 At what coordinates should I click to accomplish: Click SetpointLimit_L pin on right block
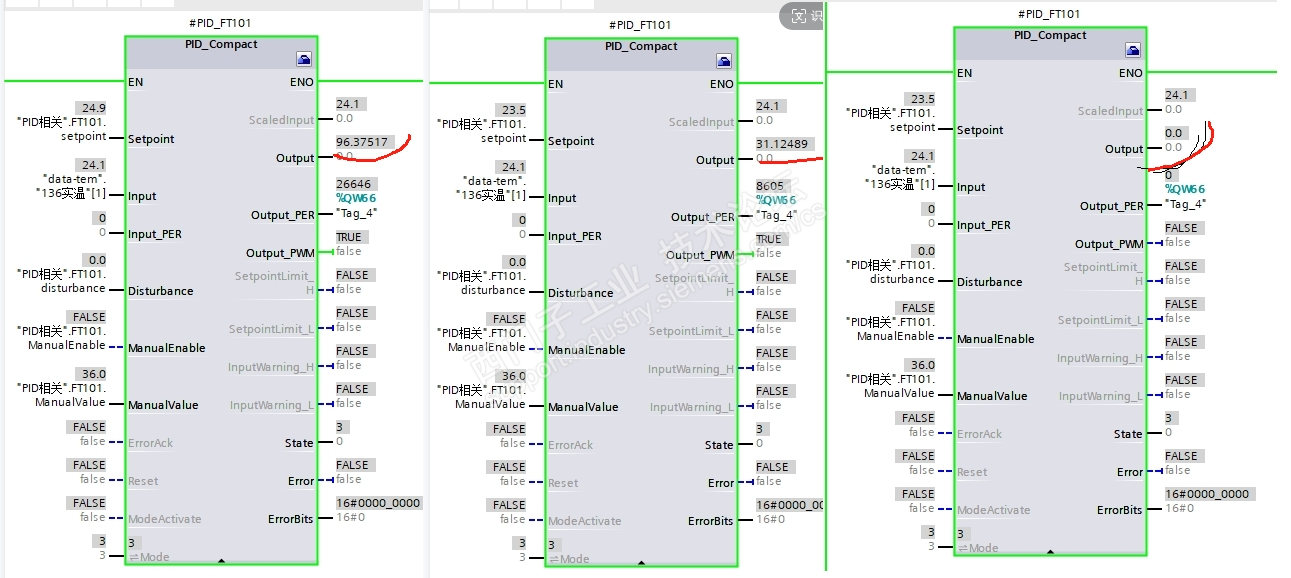(1100, 320)
